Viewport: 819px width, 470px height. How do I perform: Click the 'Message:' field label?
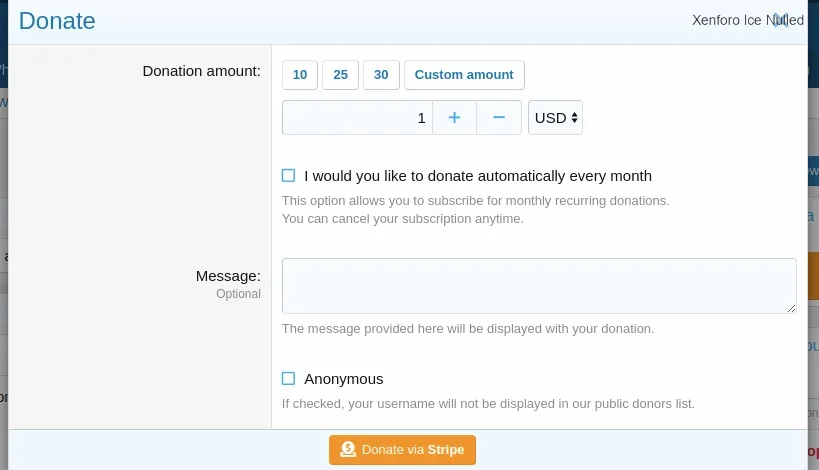click(228, 276)
